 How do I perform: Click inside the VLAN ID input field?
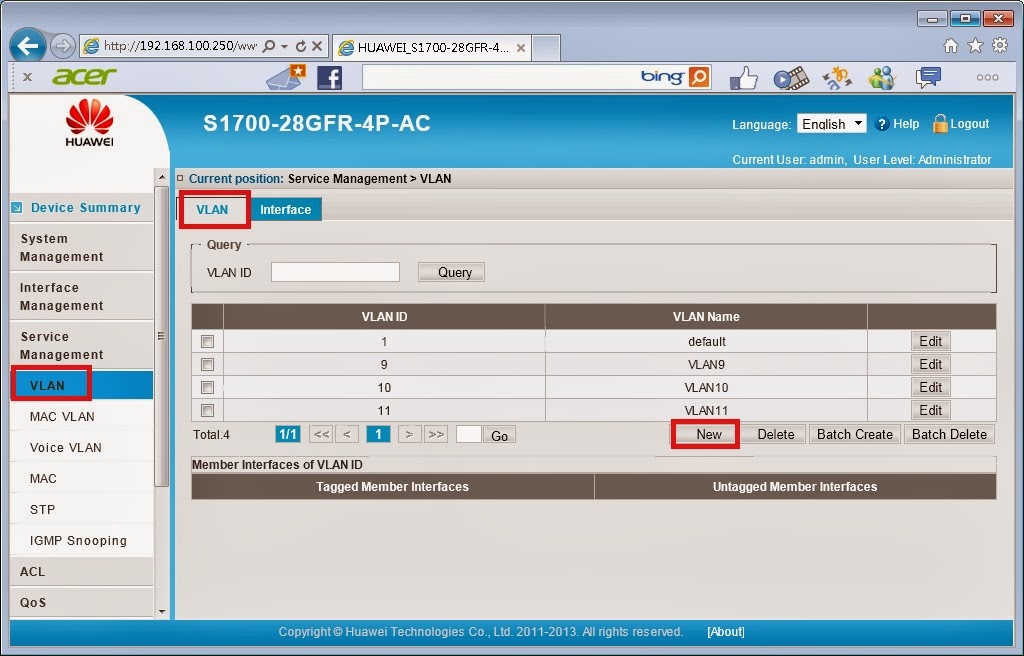click(335, 271)
